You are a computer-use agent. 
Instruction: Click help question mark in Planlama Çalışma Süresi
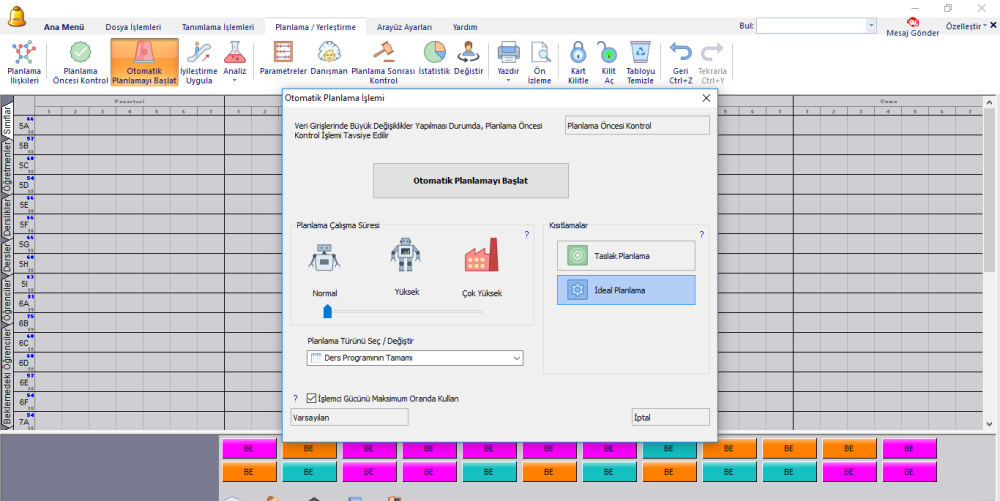click(526, 235)
